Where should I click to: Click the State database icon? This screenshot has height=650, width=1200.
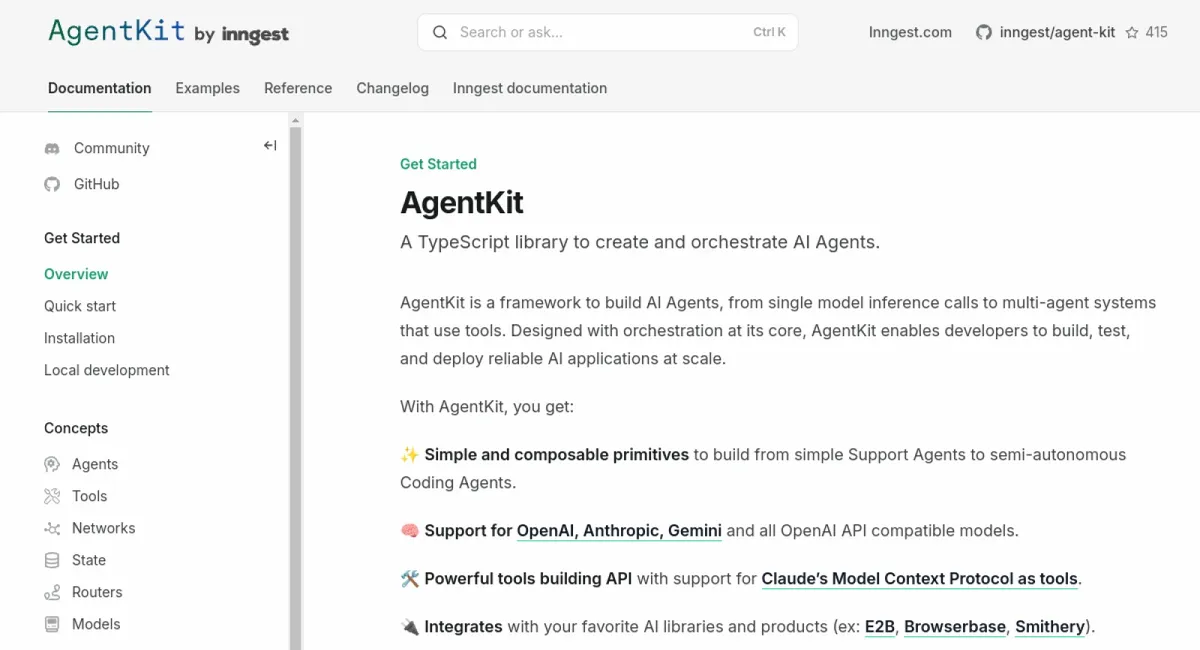click(52, 560)
